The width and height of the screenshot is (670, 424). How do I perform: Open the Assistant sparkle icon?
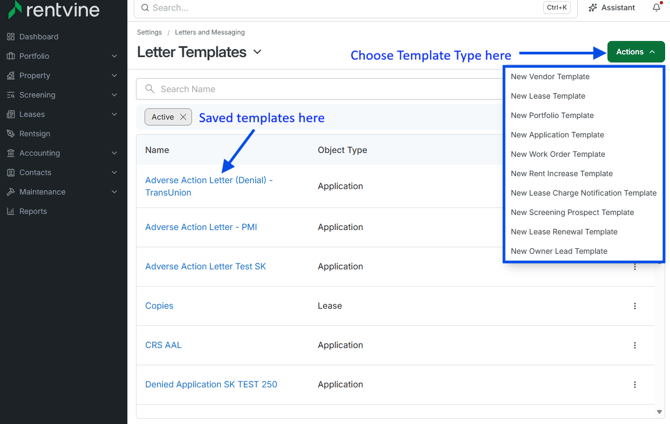click(x=593, y=8)
